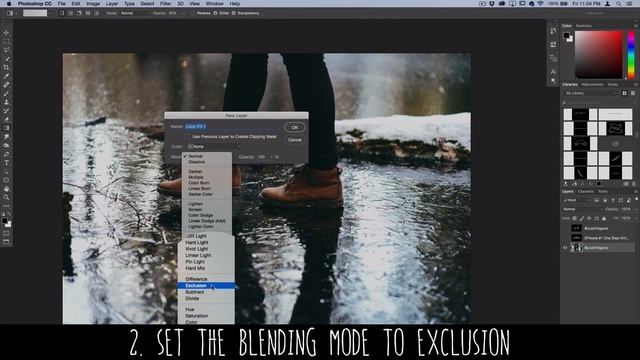The width and height of the screenshot is (640, 360).
Task: Change the screen mode icon
Action: point(6,242)
